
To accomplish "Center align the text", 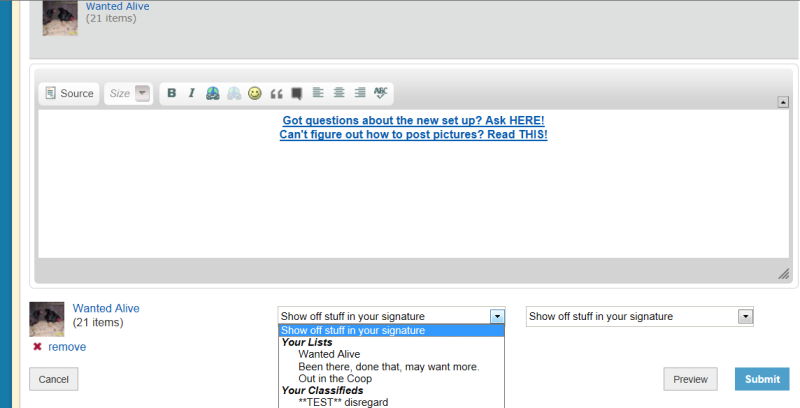I will 339,93.
